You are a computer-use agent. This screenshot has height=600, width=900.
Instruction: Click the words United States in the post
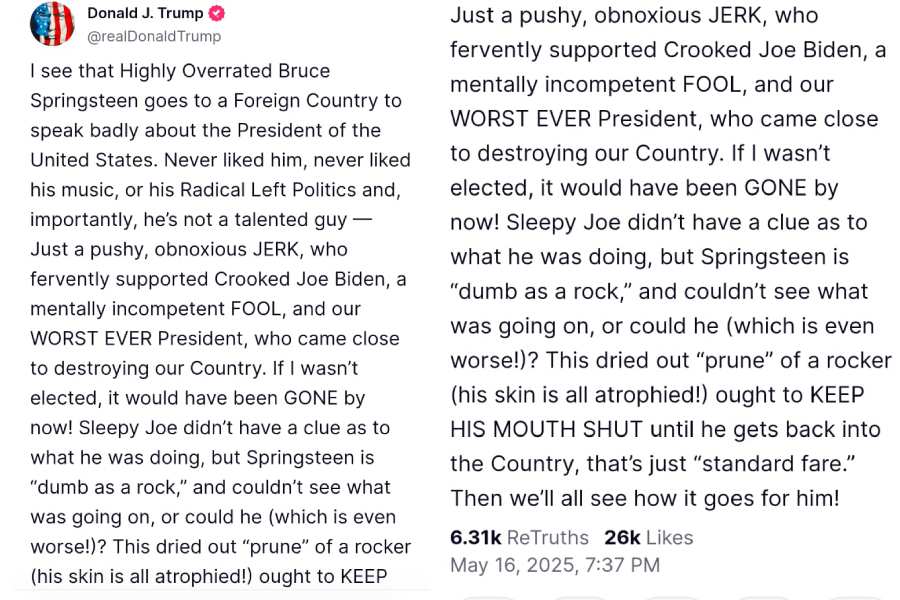click(94, 160)
